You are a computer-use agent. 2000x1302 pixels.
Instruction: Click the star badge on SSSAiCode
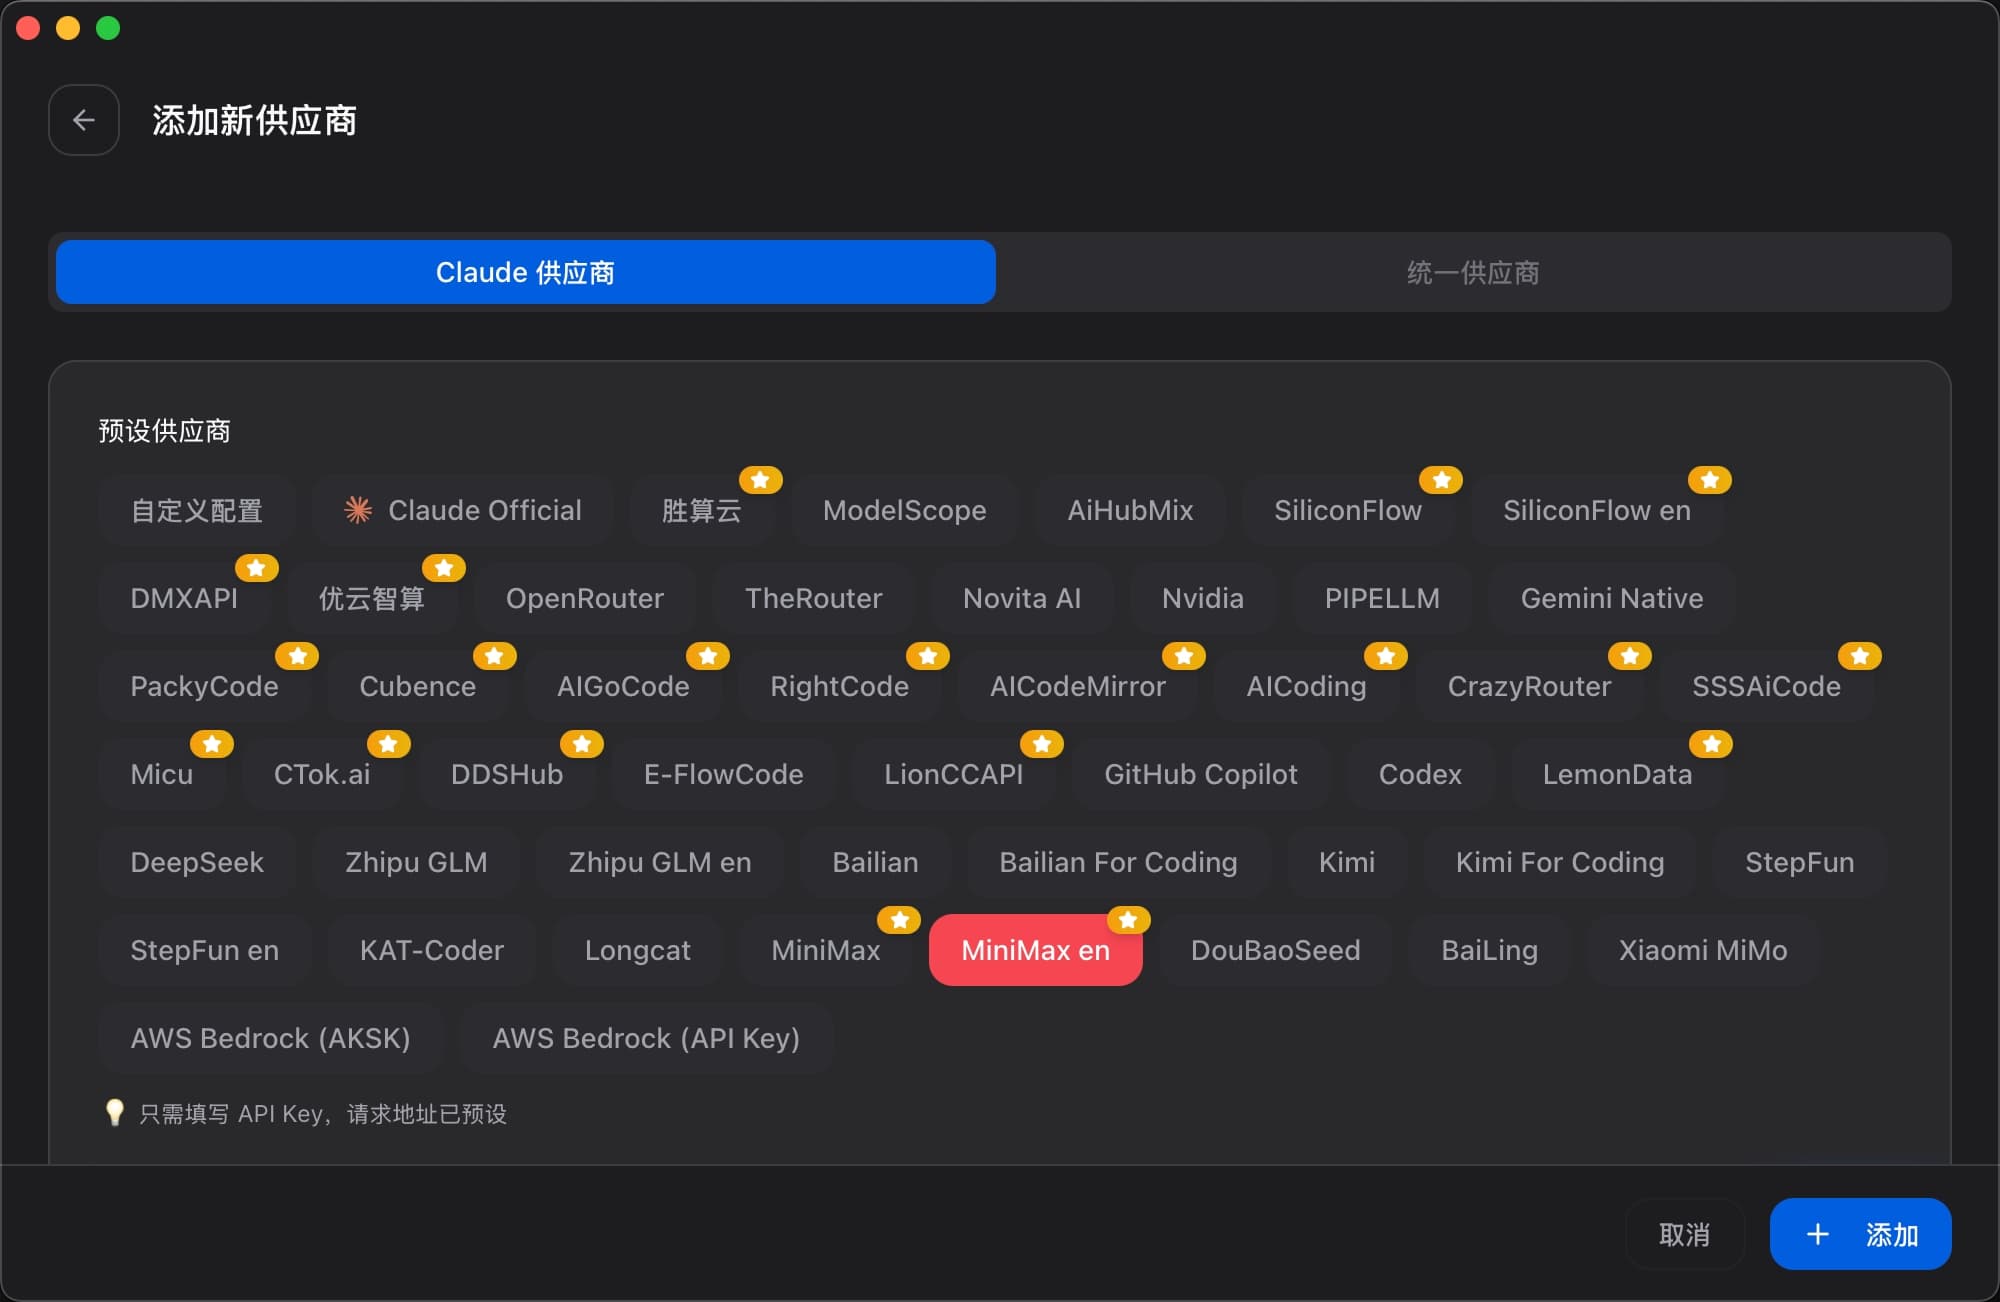pyautogui.click(x=1860, y=656)
